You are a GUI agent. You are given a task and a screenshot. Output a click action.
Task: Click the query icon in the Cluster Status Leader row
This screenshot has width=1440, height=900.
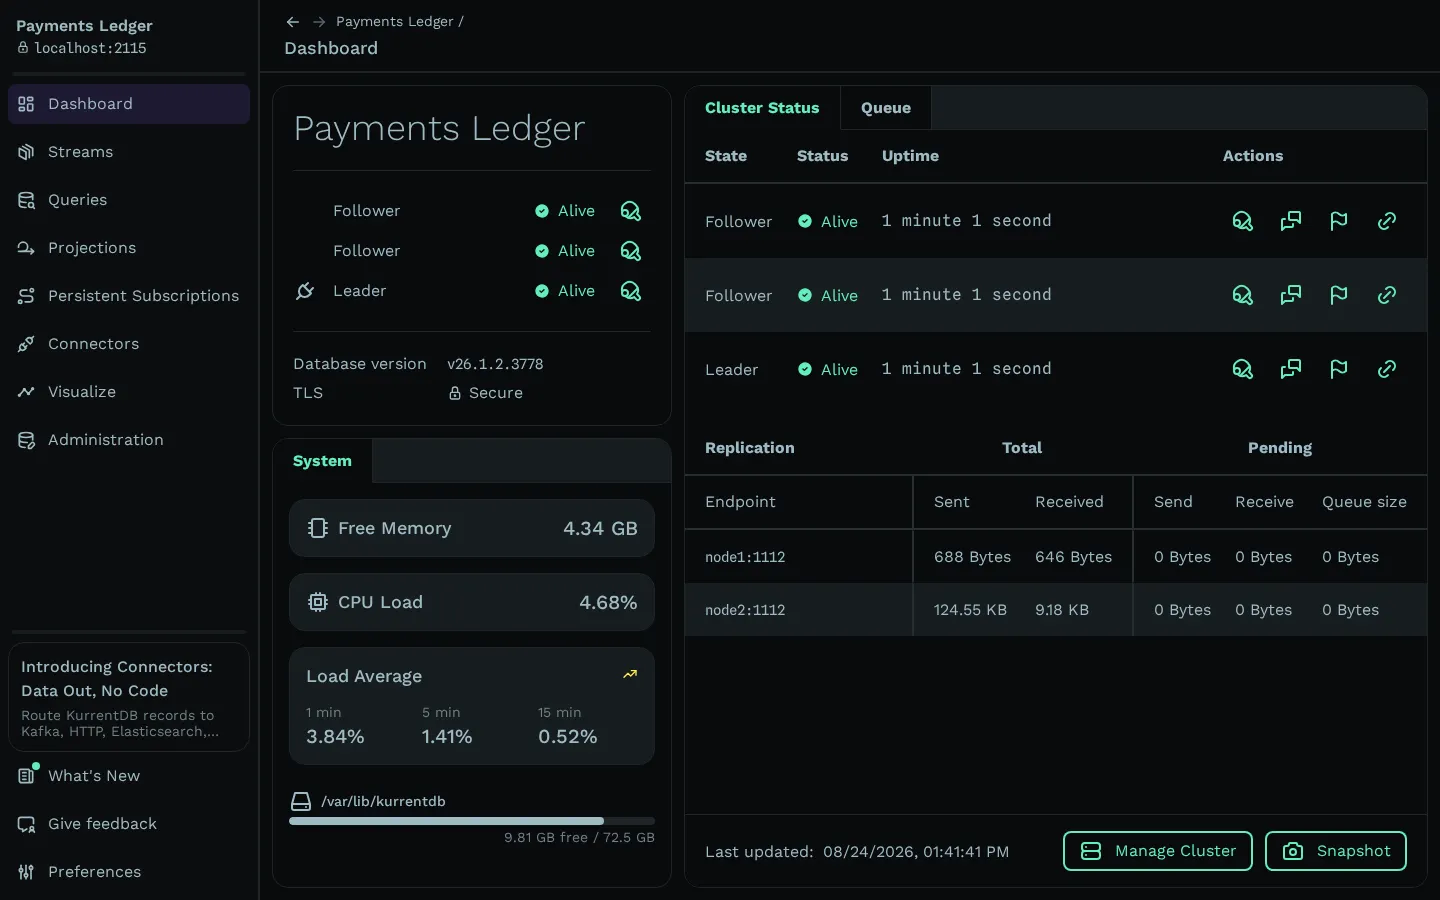[1243, 369]
